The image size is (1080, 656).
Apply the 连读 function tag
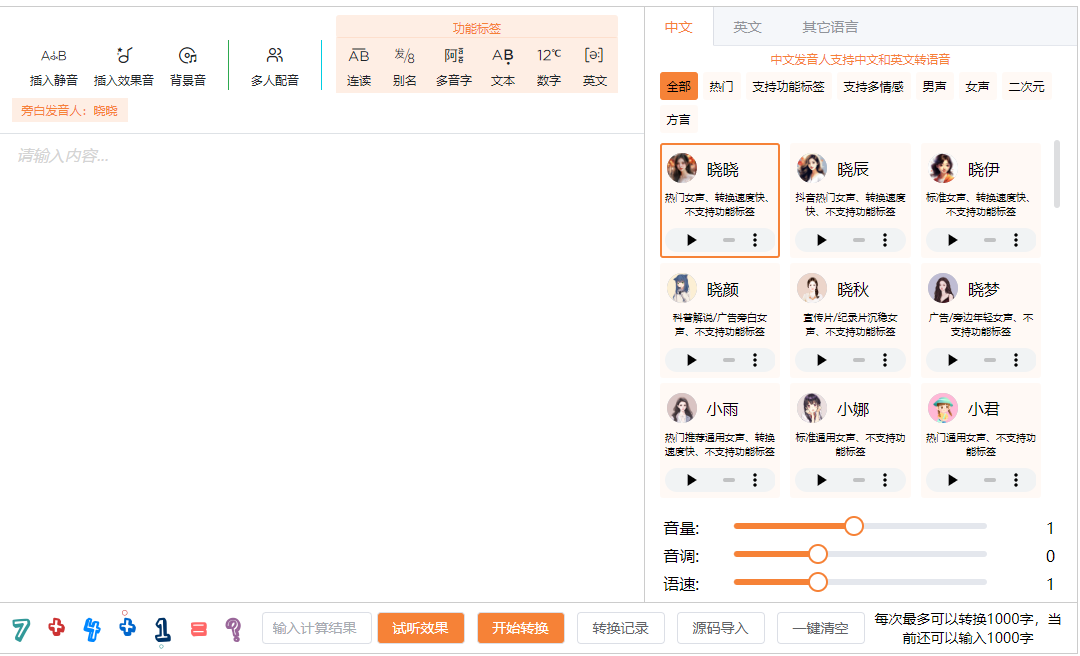point(359,56)
